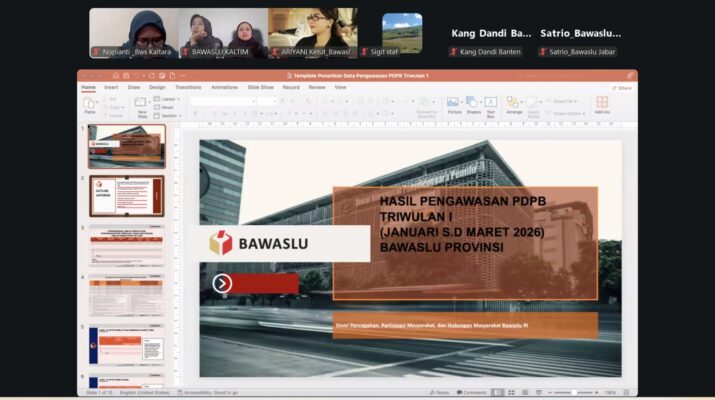Open the Shapes gallery icon

coord(473,104)
